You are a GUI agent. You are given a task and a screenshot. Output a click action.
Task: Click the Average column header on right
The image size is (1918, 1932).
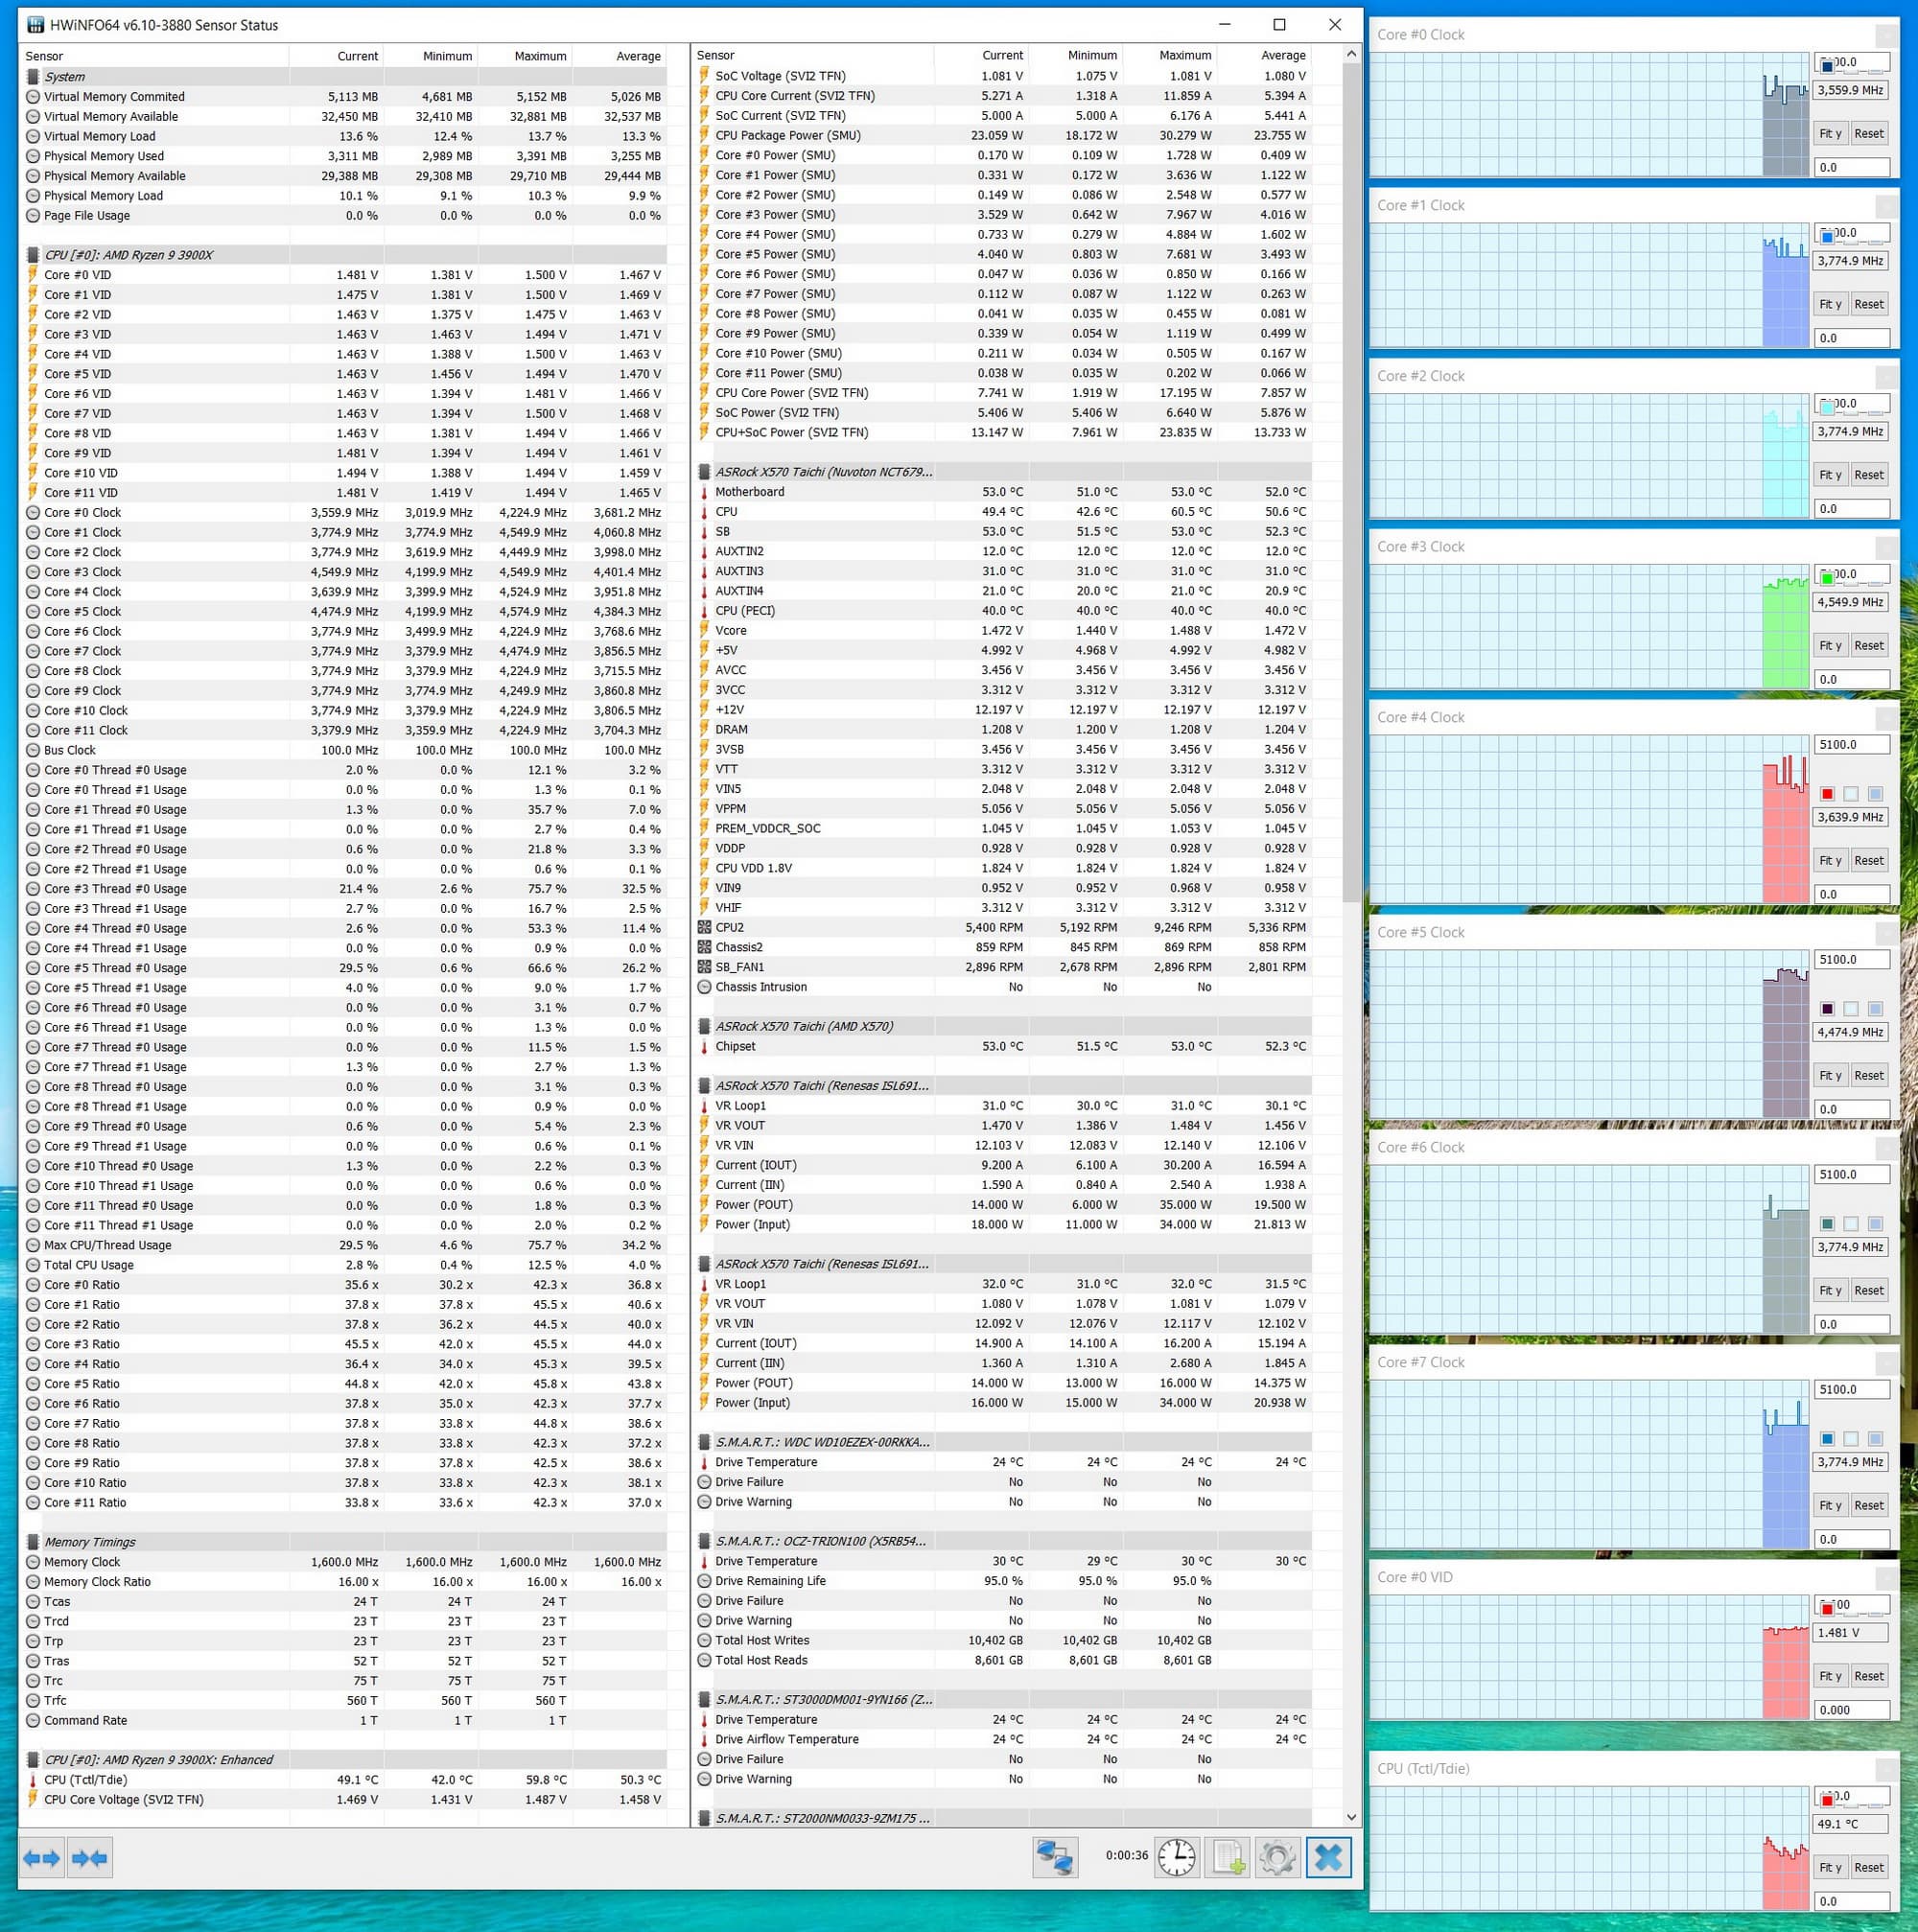[1282, 55]
